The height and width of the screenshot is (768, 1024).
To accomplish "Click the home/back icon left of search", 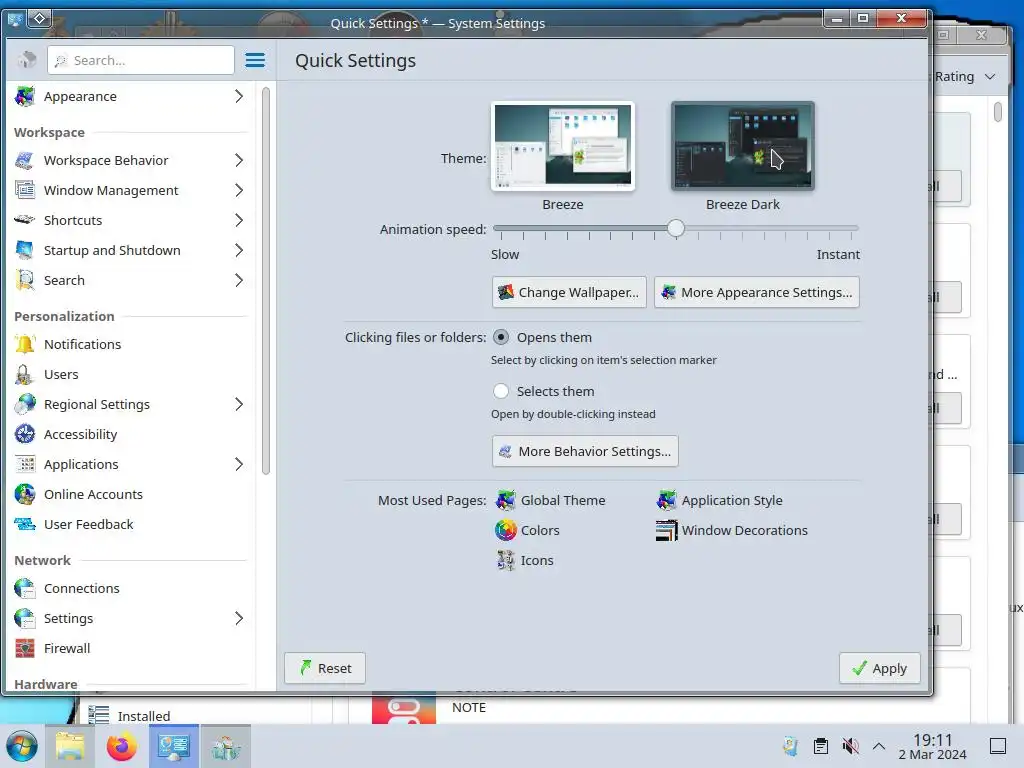I will [27, 60].
